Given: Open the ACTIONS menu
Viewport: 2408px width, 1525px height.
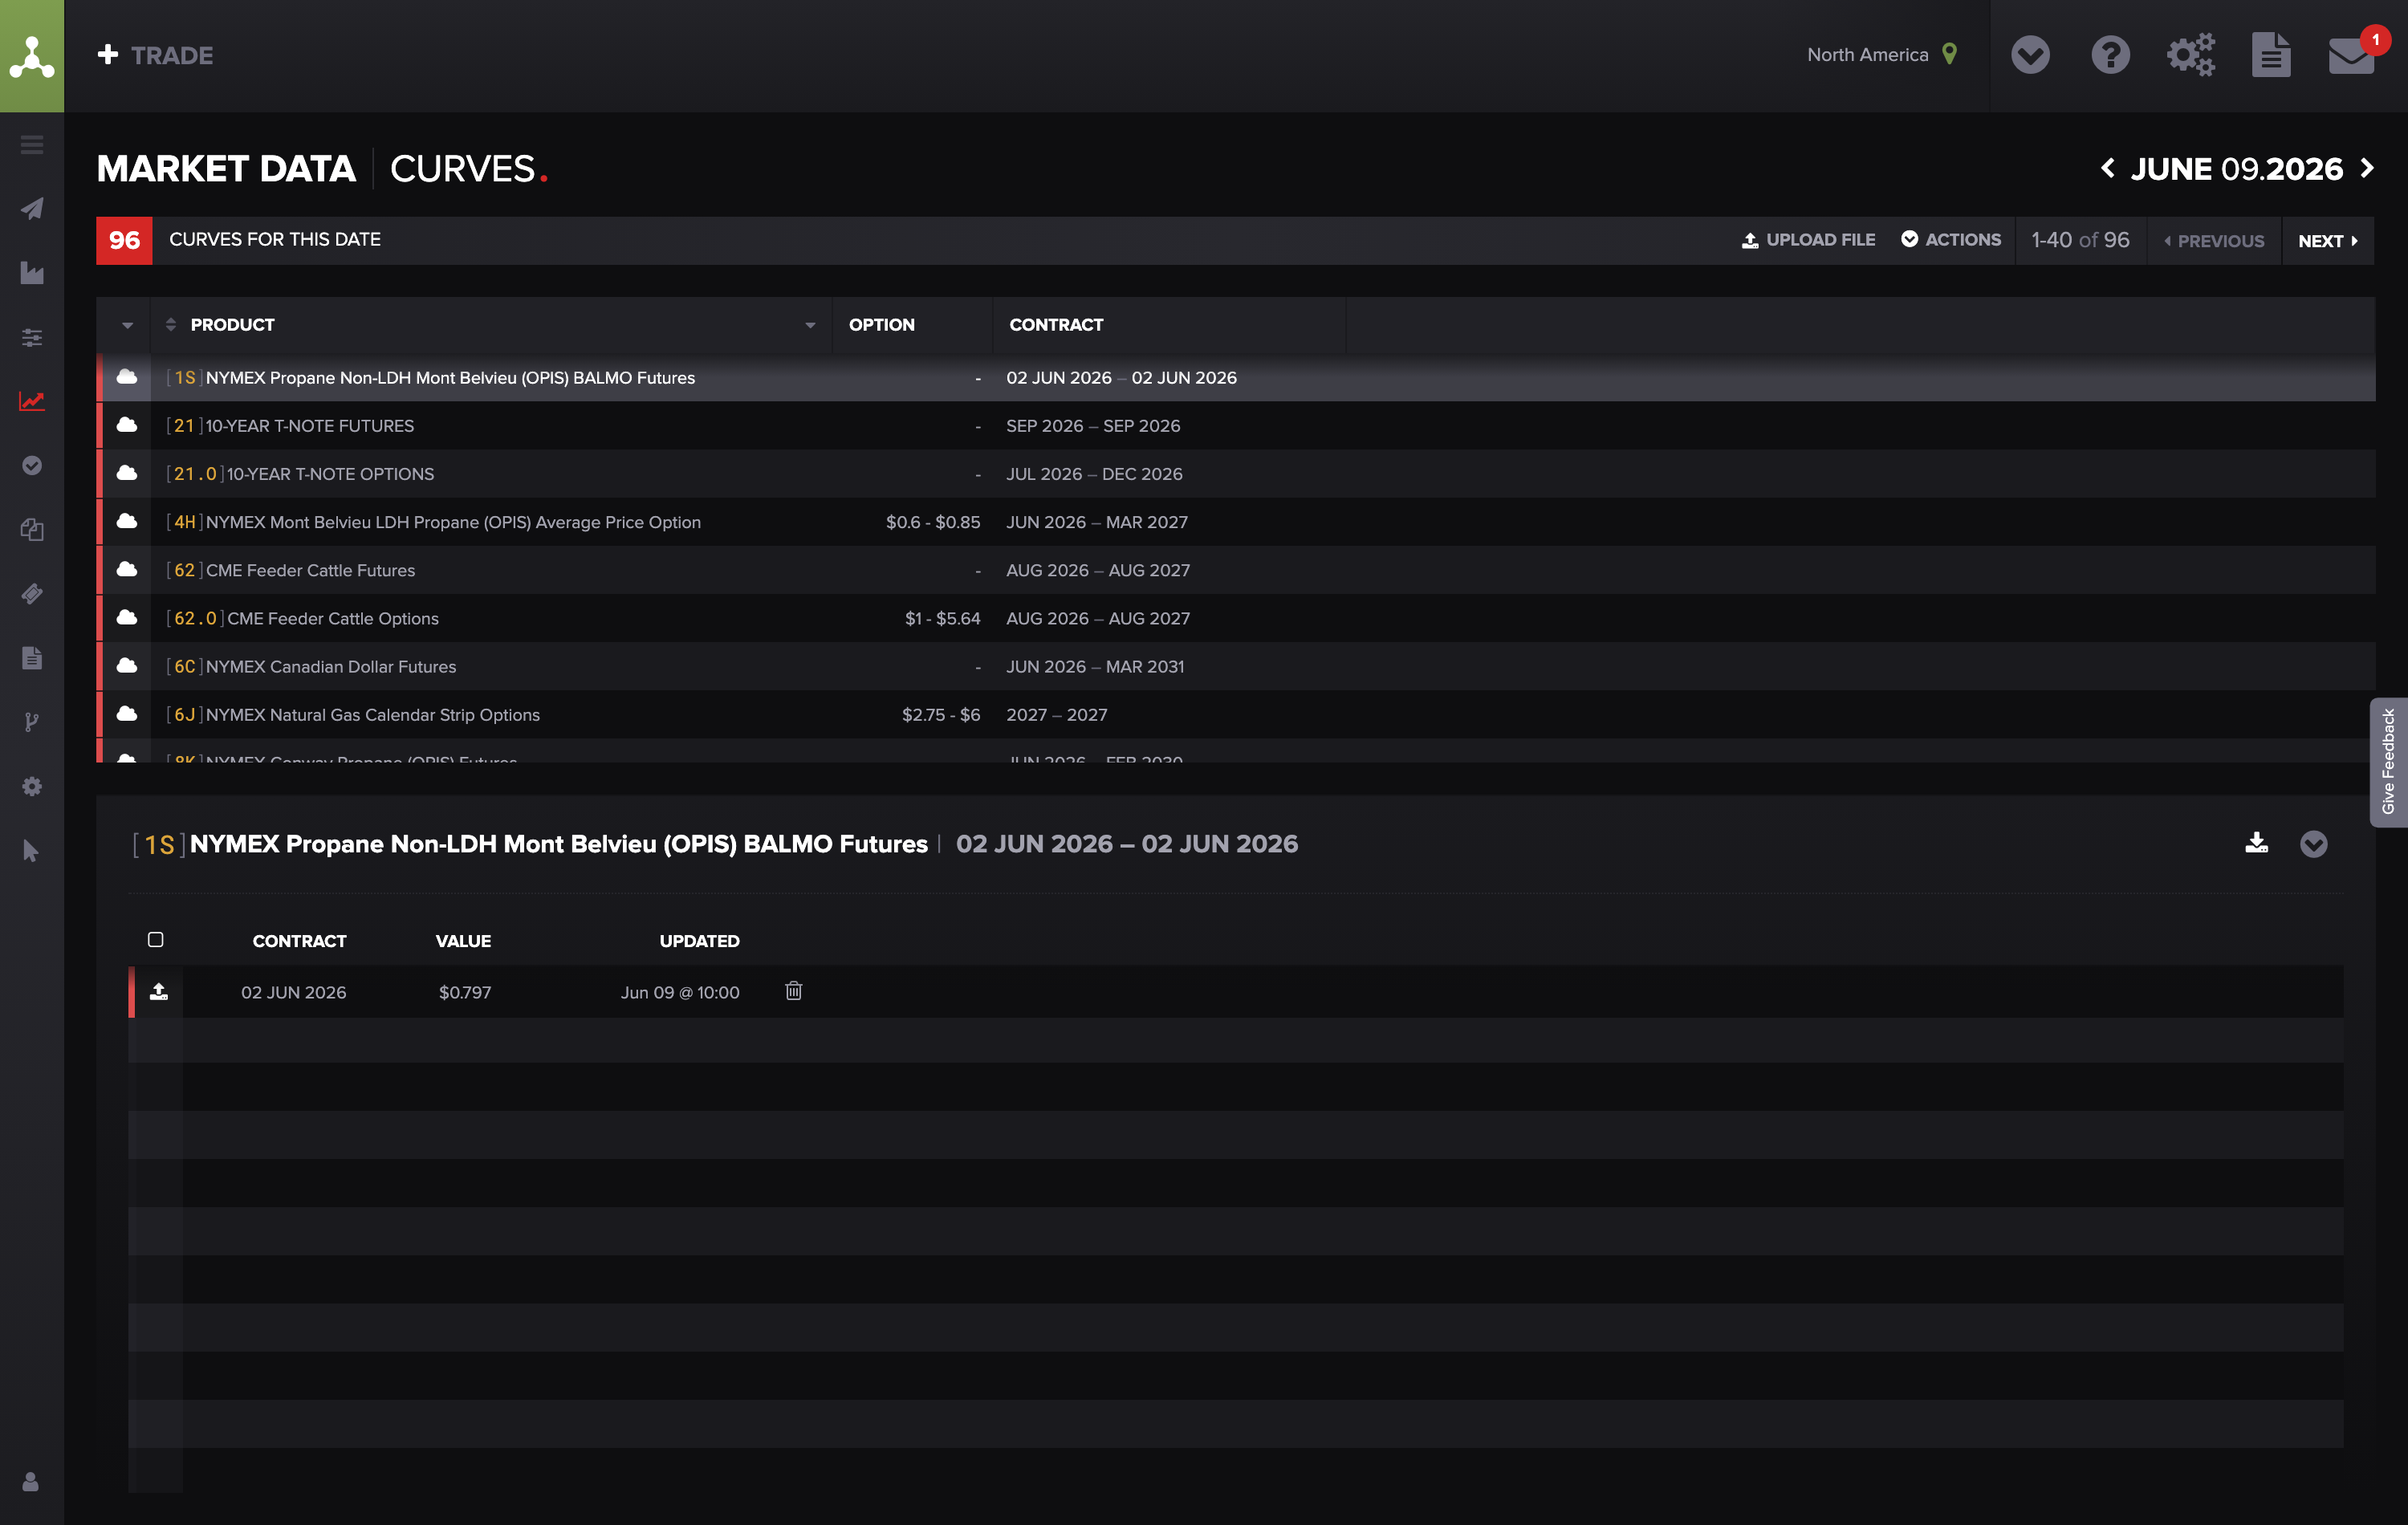Looking at the screenshot, I should click(x=1951, y=240).
